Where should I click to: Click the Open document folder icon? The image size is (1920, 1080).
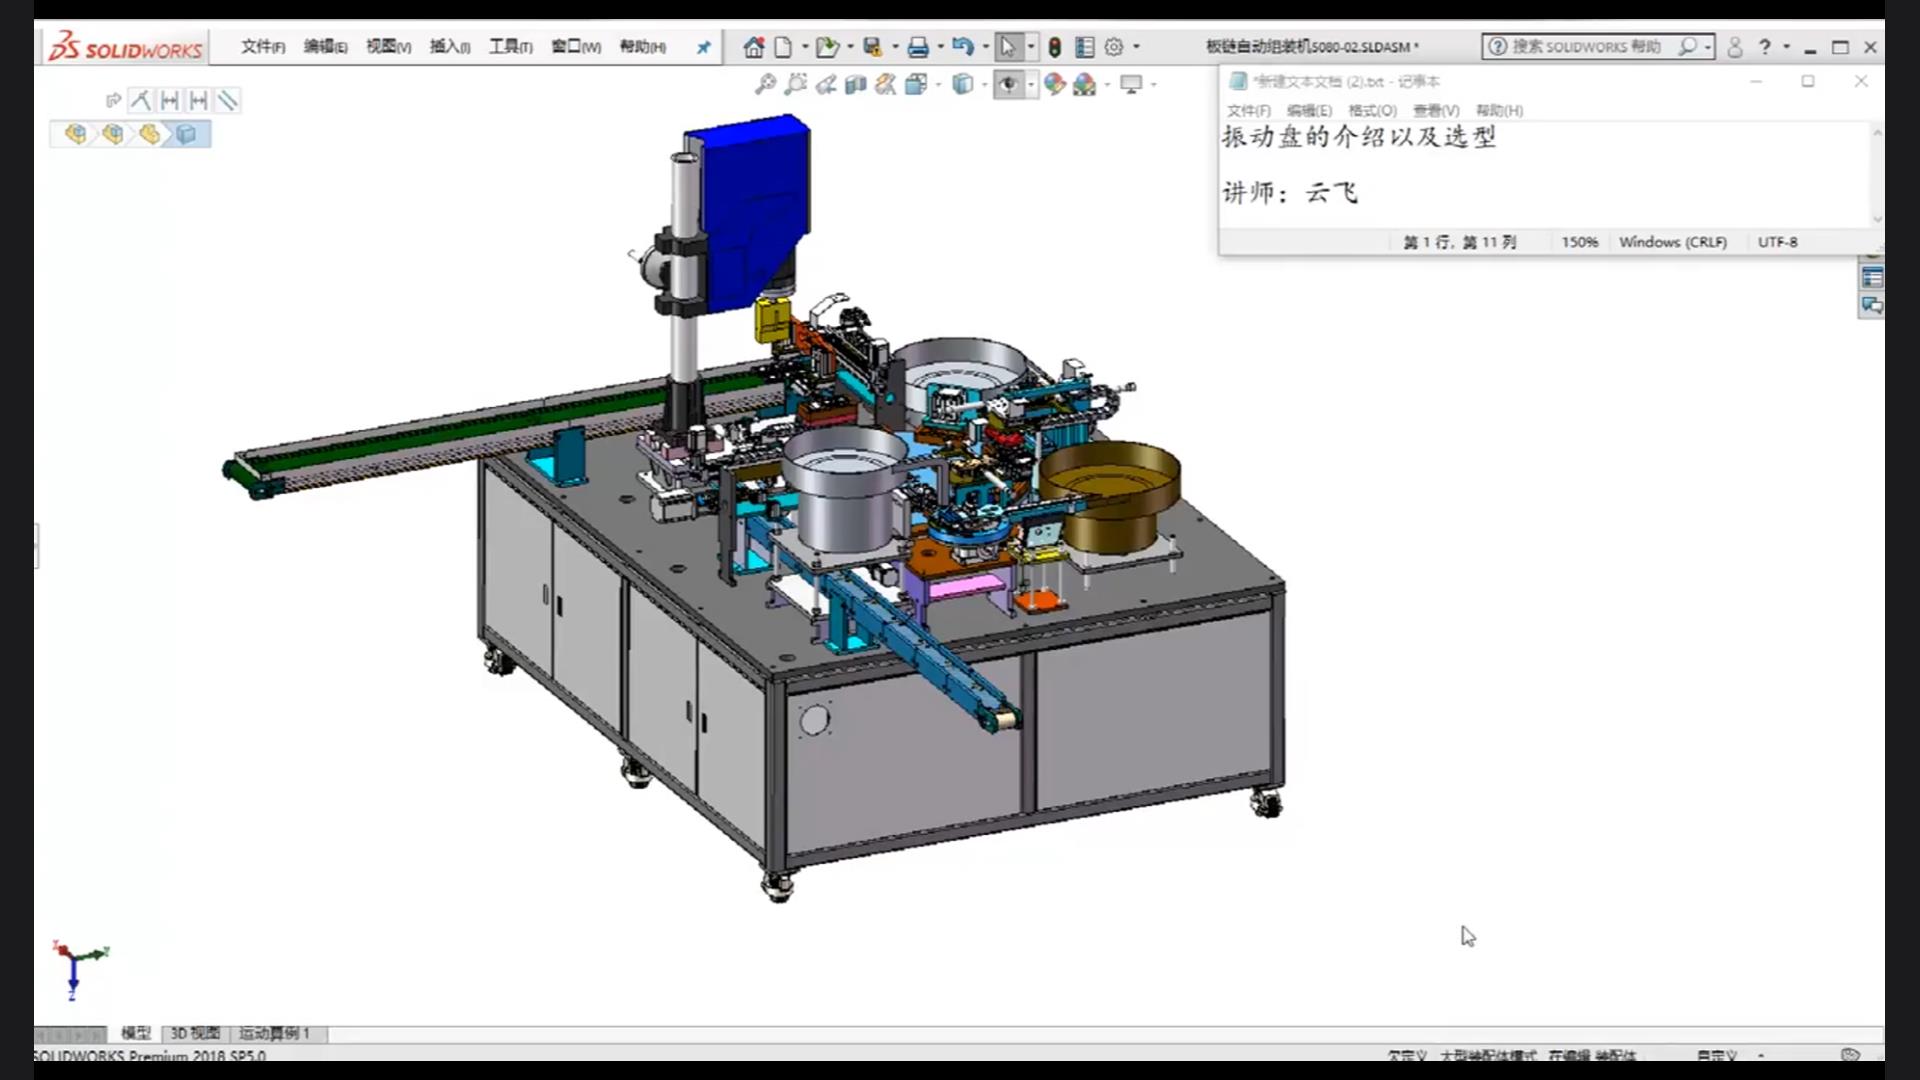click(826, 47)
